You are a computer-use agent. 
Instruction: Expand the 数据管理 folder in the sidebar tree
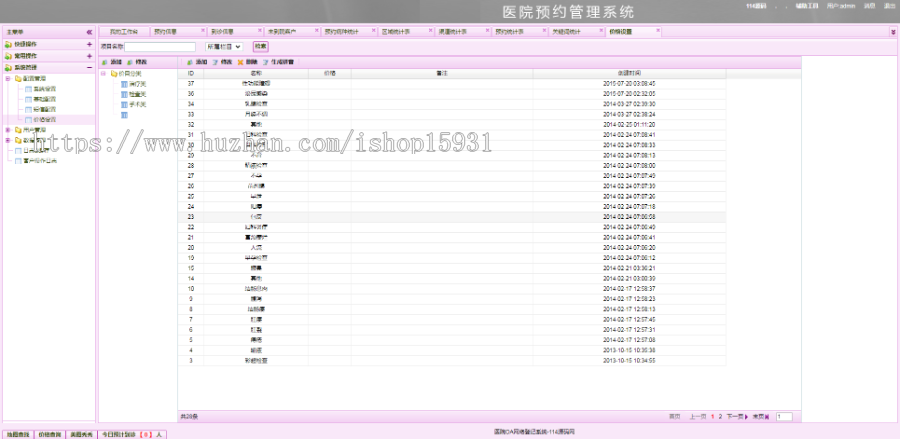pyautogui.click(x=8, y=140)
